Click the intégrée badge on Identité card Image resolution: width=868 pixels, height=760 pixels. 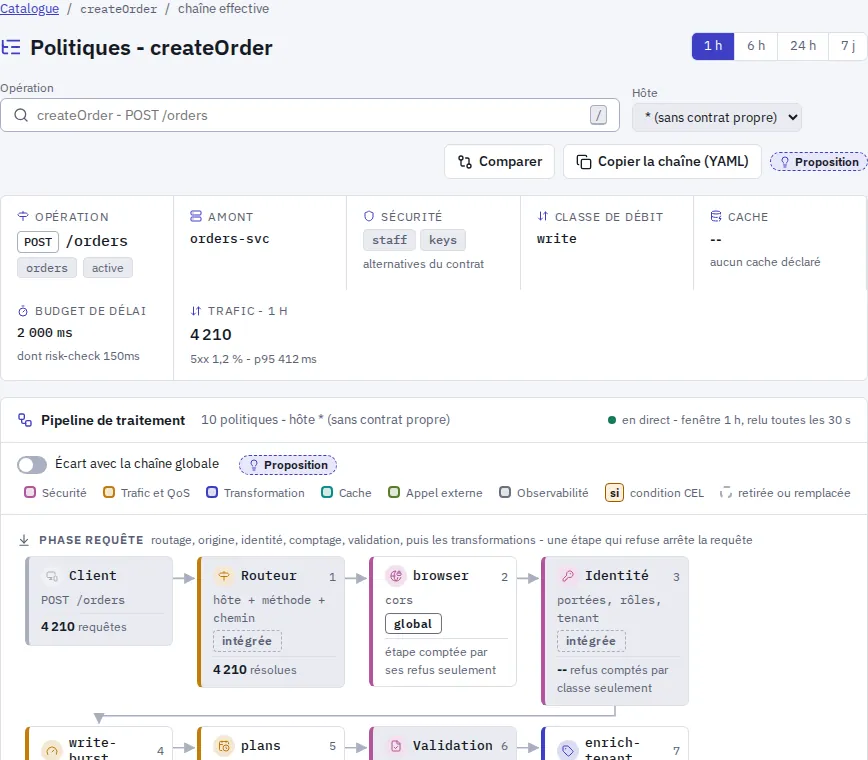click(591, 641)
